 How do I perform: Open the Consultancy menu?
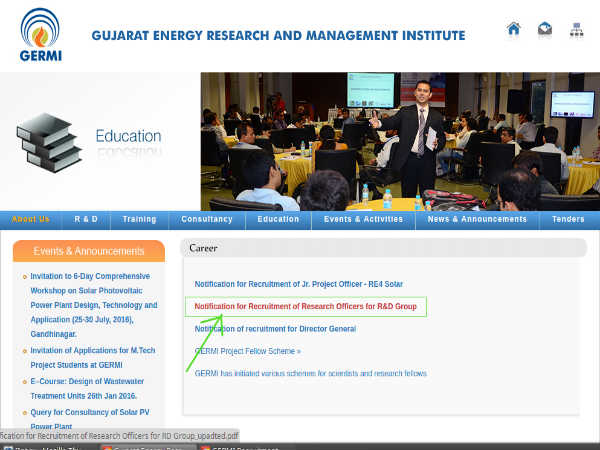click(207, 219)
